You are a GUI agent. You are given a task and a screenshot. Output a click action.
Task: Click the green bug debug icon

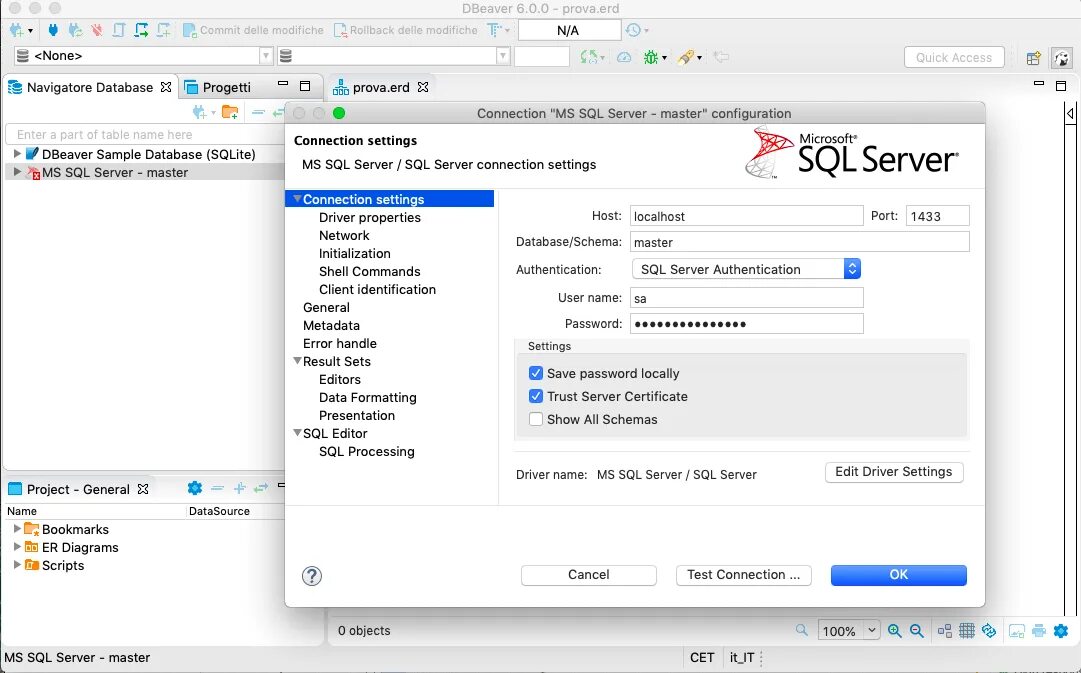coord(650,57)
